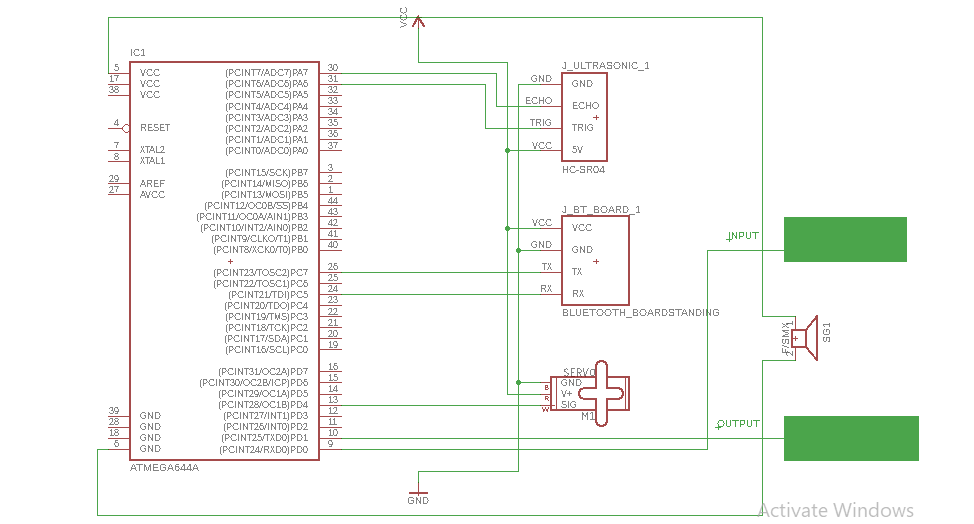Click the RESET pin inversion circle
Viewport: 974px width, 524px height.
pos(126,129)
